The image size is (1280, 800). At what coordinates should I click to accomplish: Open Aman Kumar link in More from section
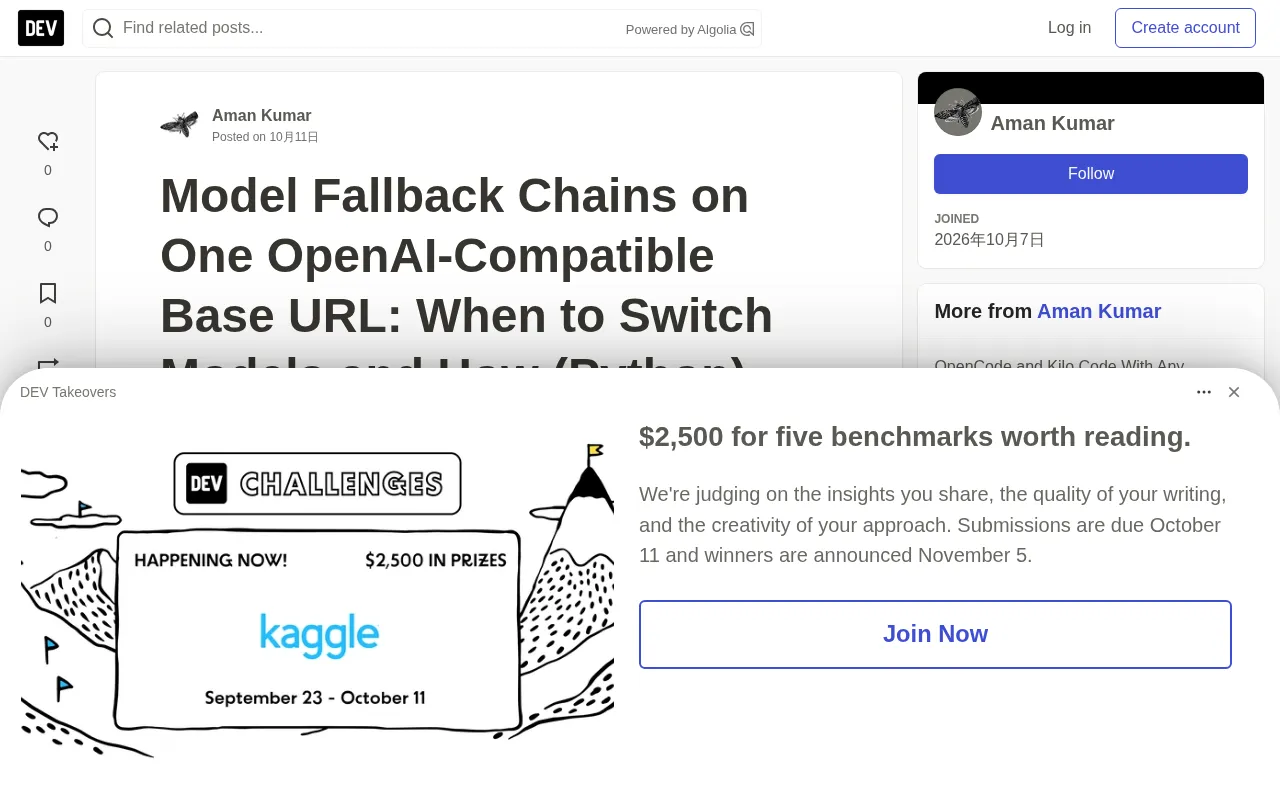pos(1099,311)
